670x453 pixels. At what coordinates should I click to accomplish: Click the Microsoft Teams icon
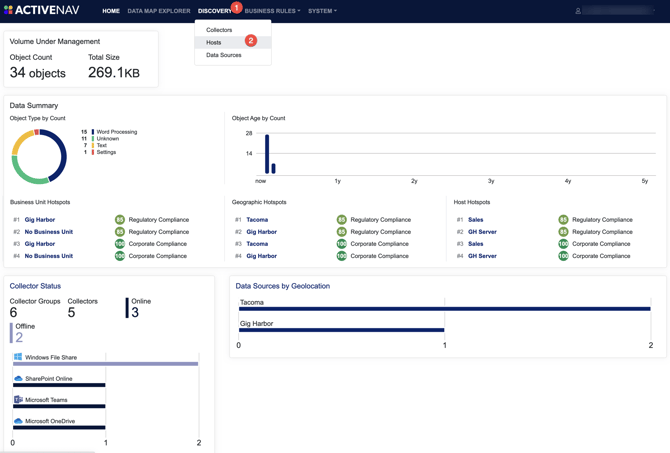pos(18,400)
